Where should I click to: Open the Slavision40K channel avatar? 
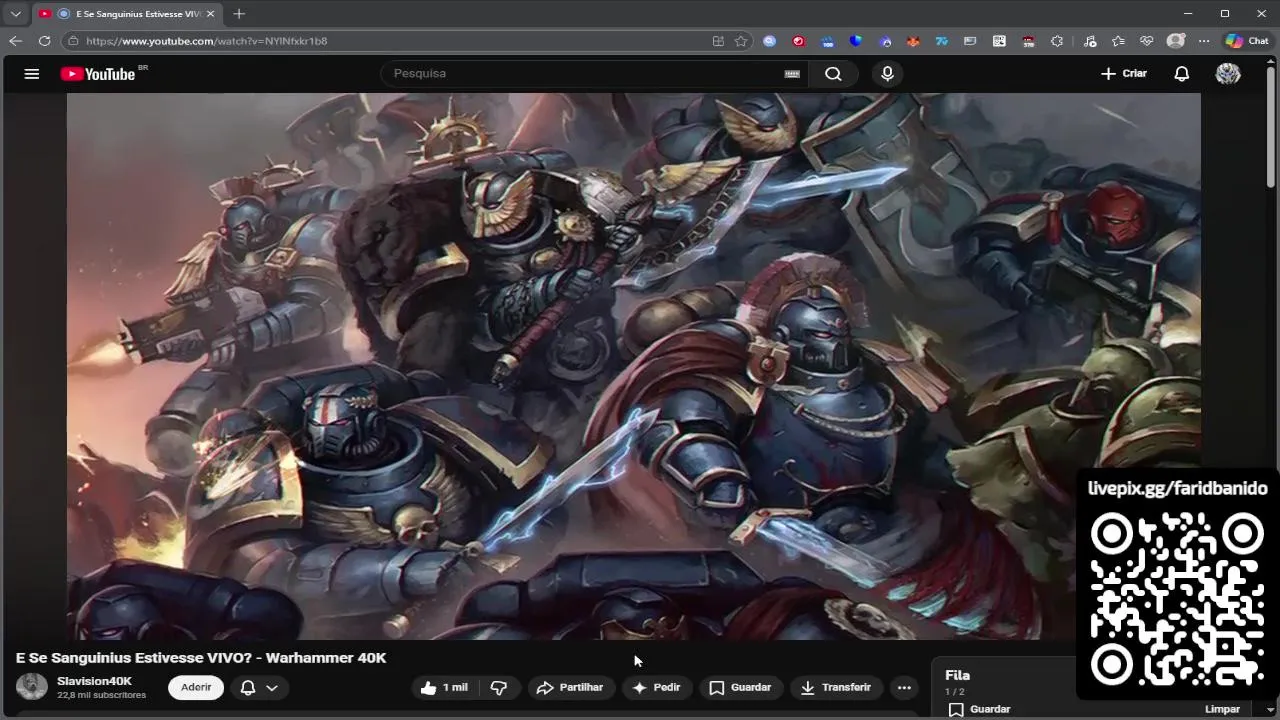click(32, 687)
